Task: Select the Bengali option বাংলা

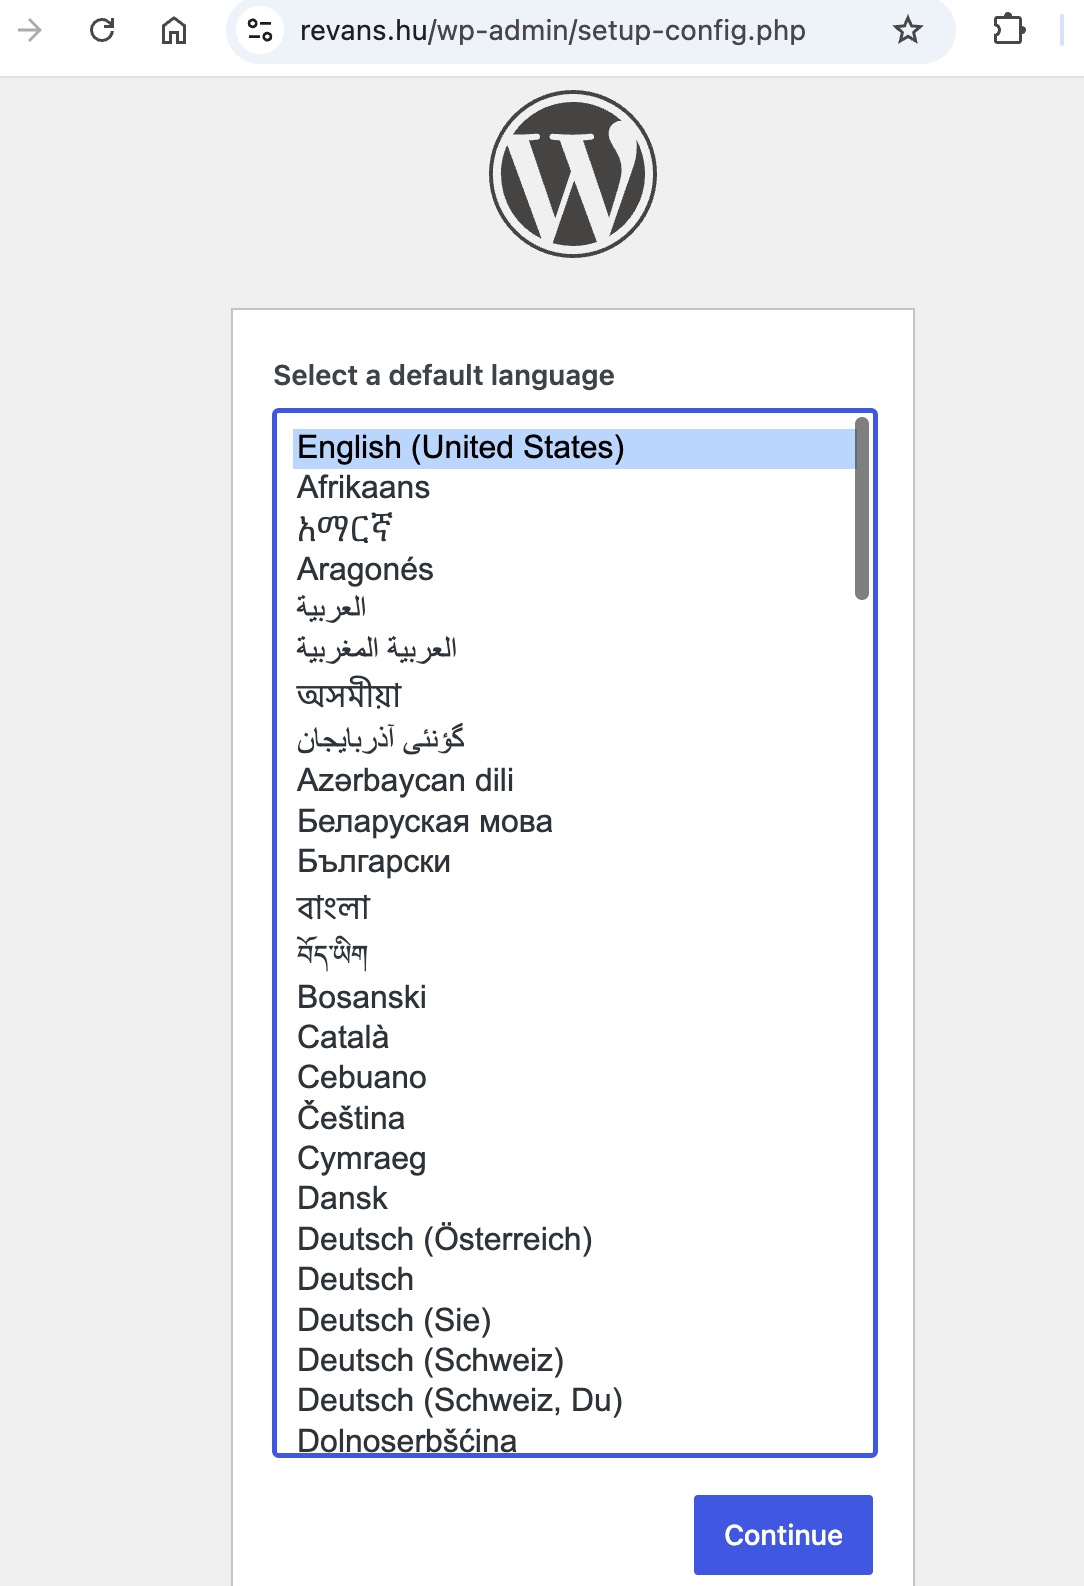Action: 574,906
